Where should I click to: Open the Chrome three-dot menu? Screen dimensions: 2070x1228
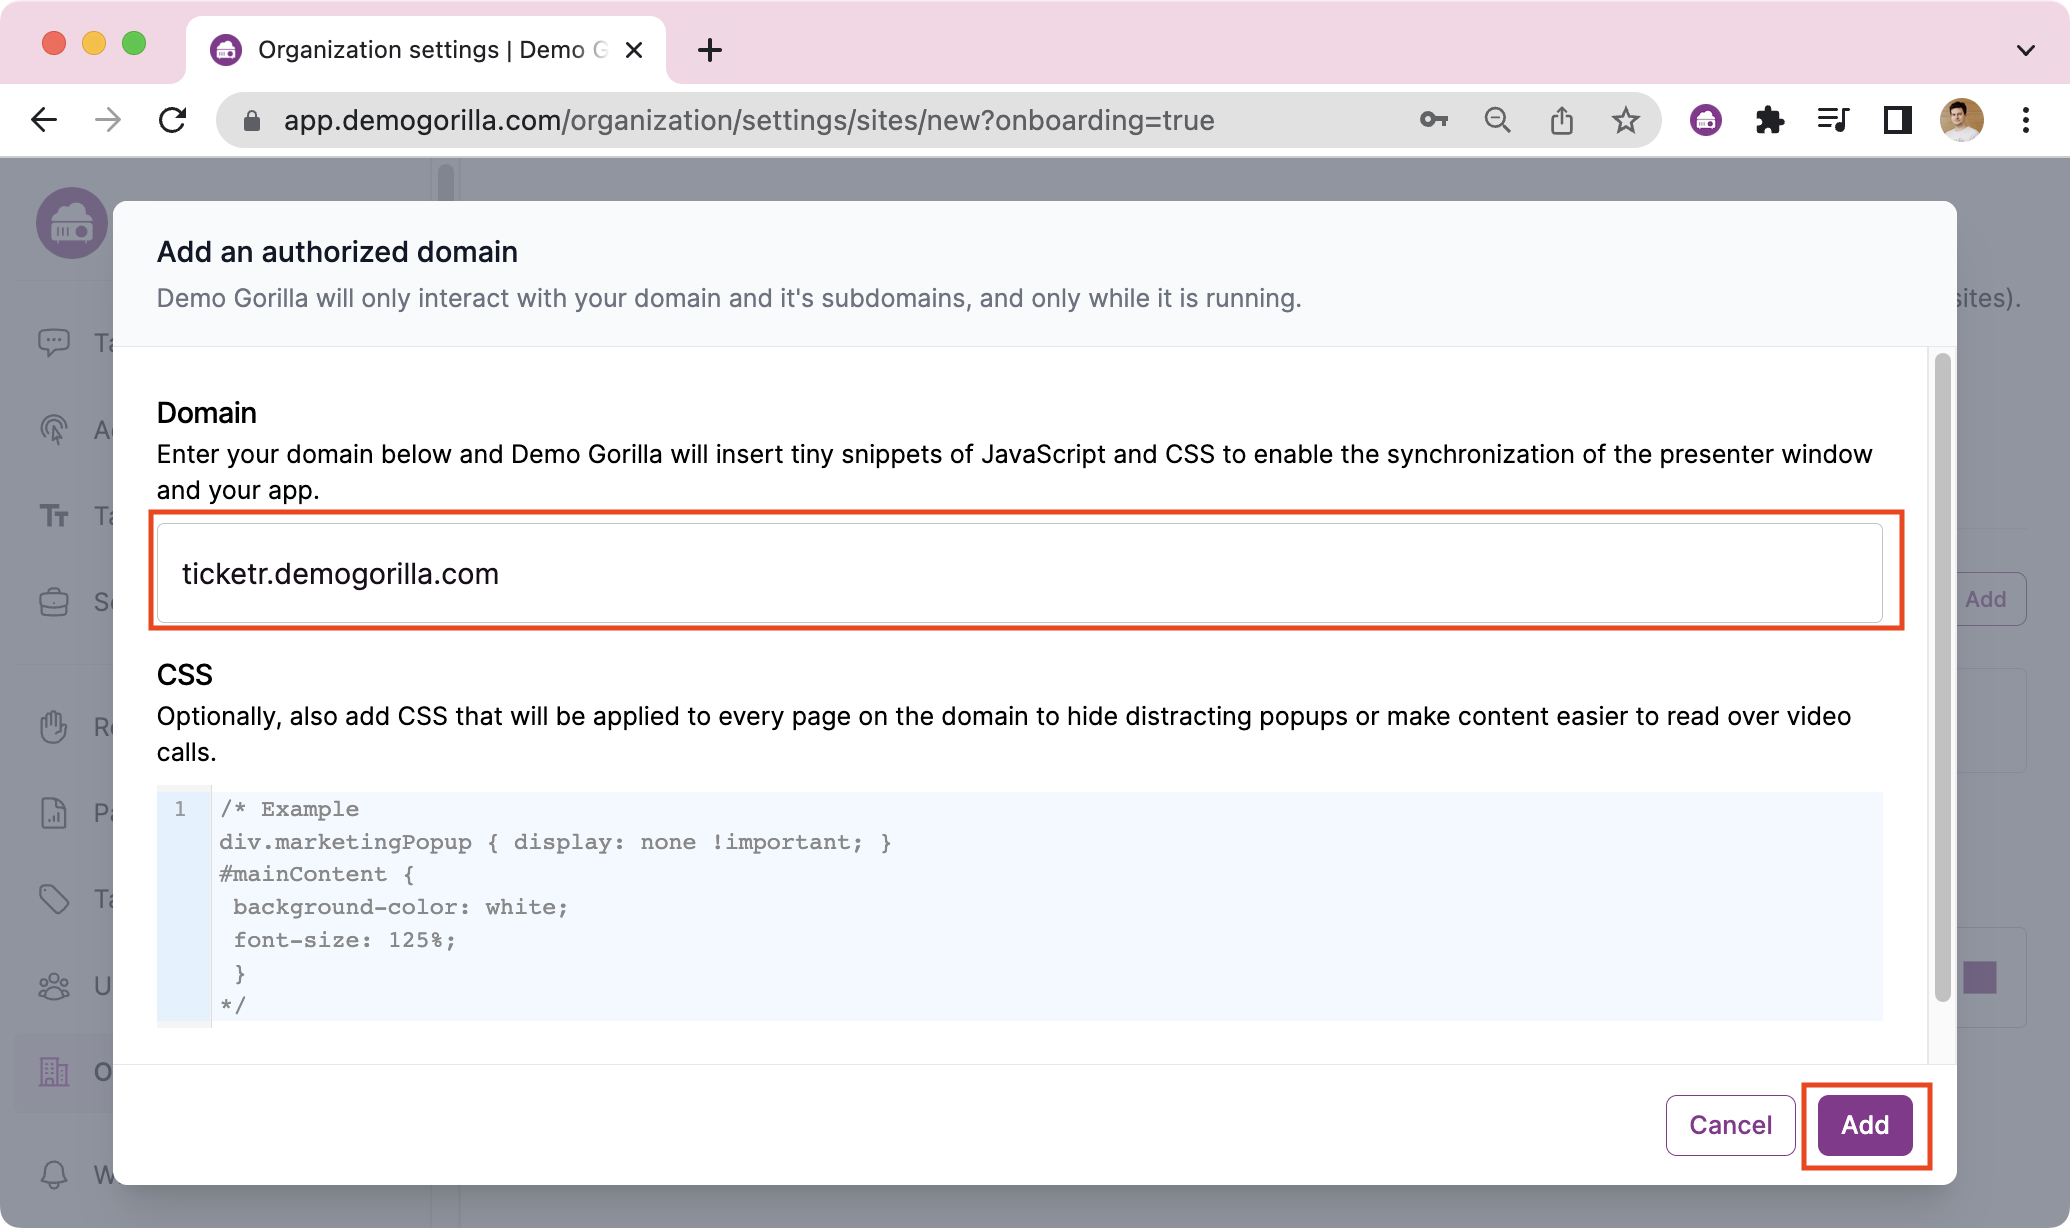(x=2026, y=120)
